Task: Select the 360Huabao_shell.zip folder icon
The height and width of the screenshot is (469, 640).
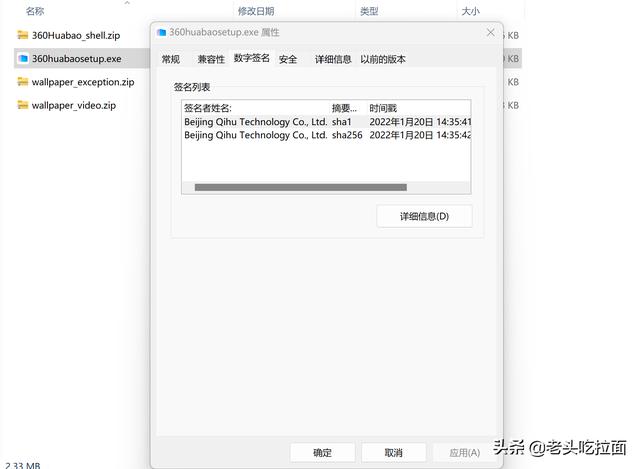Action: (x=23, y=35)
